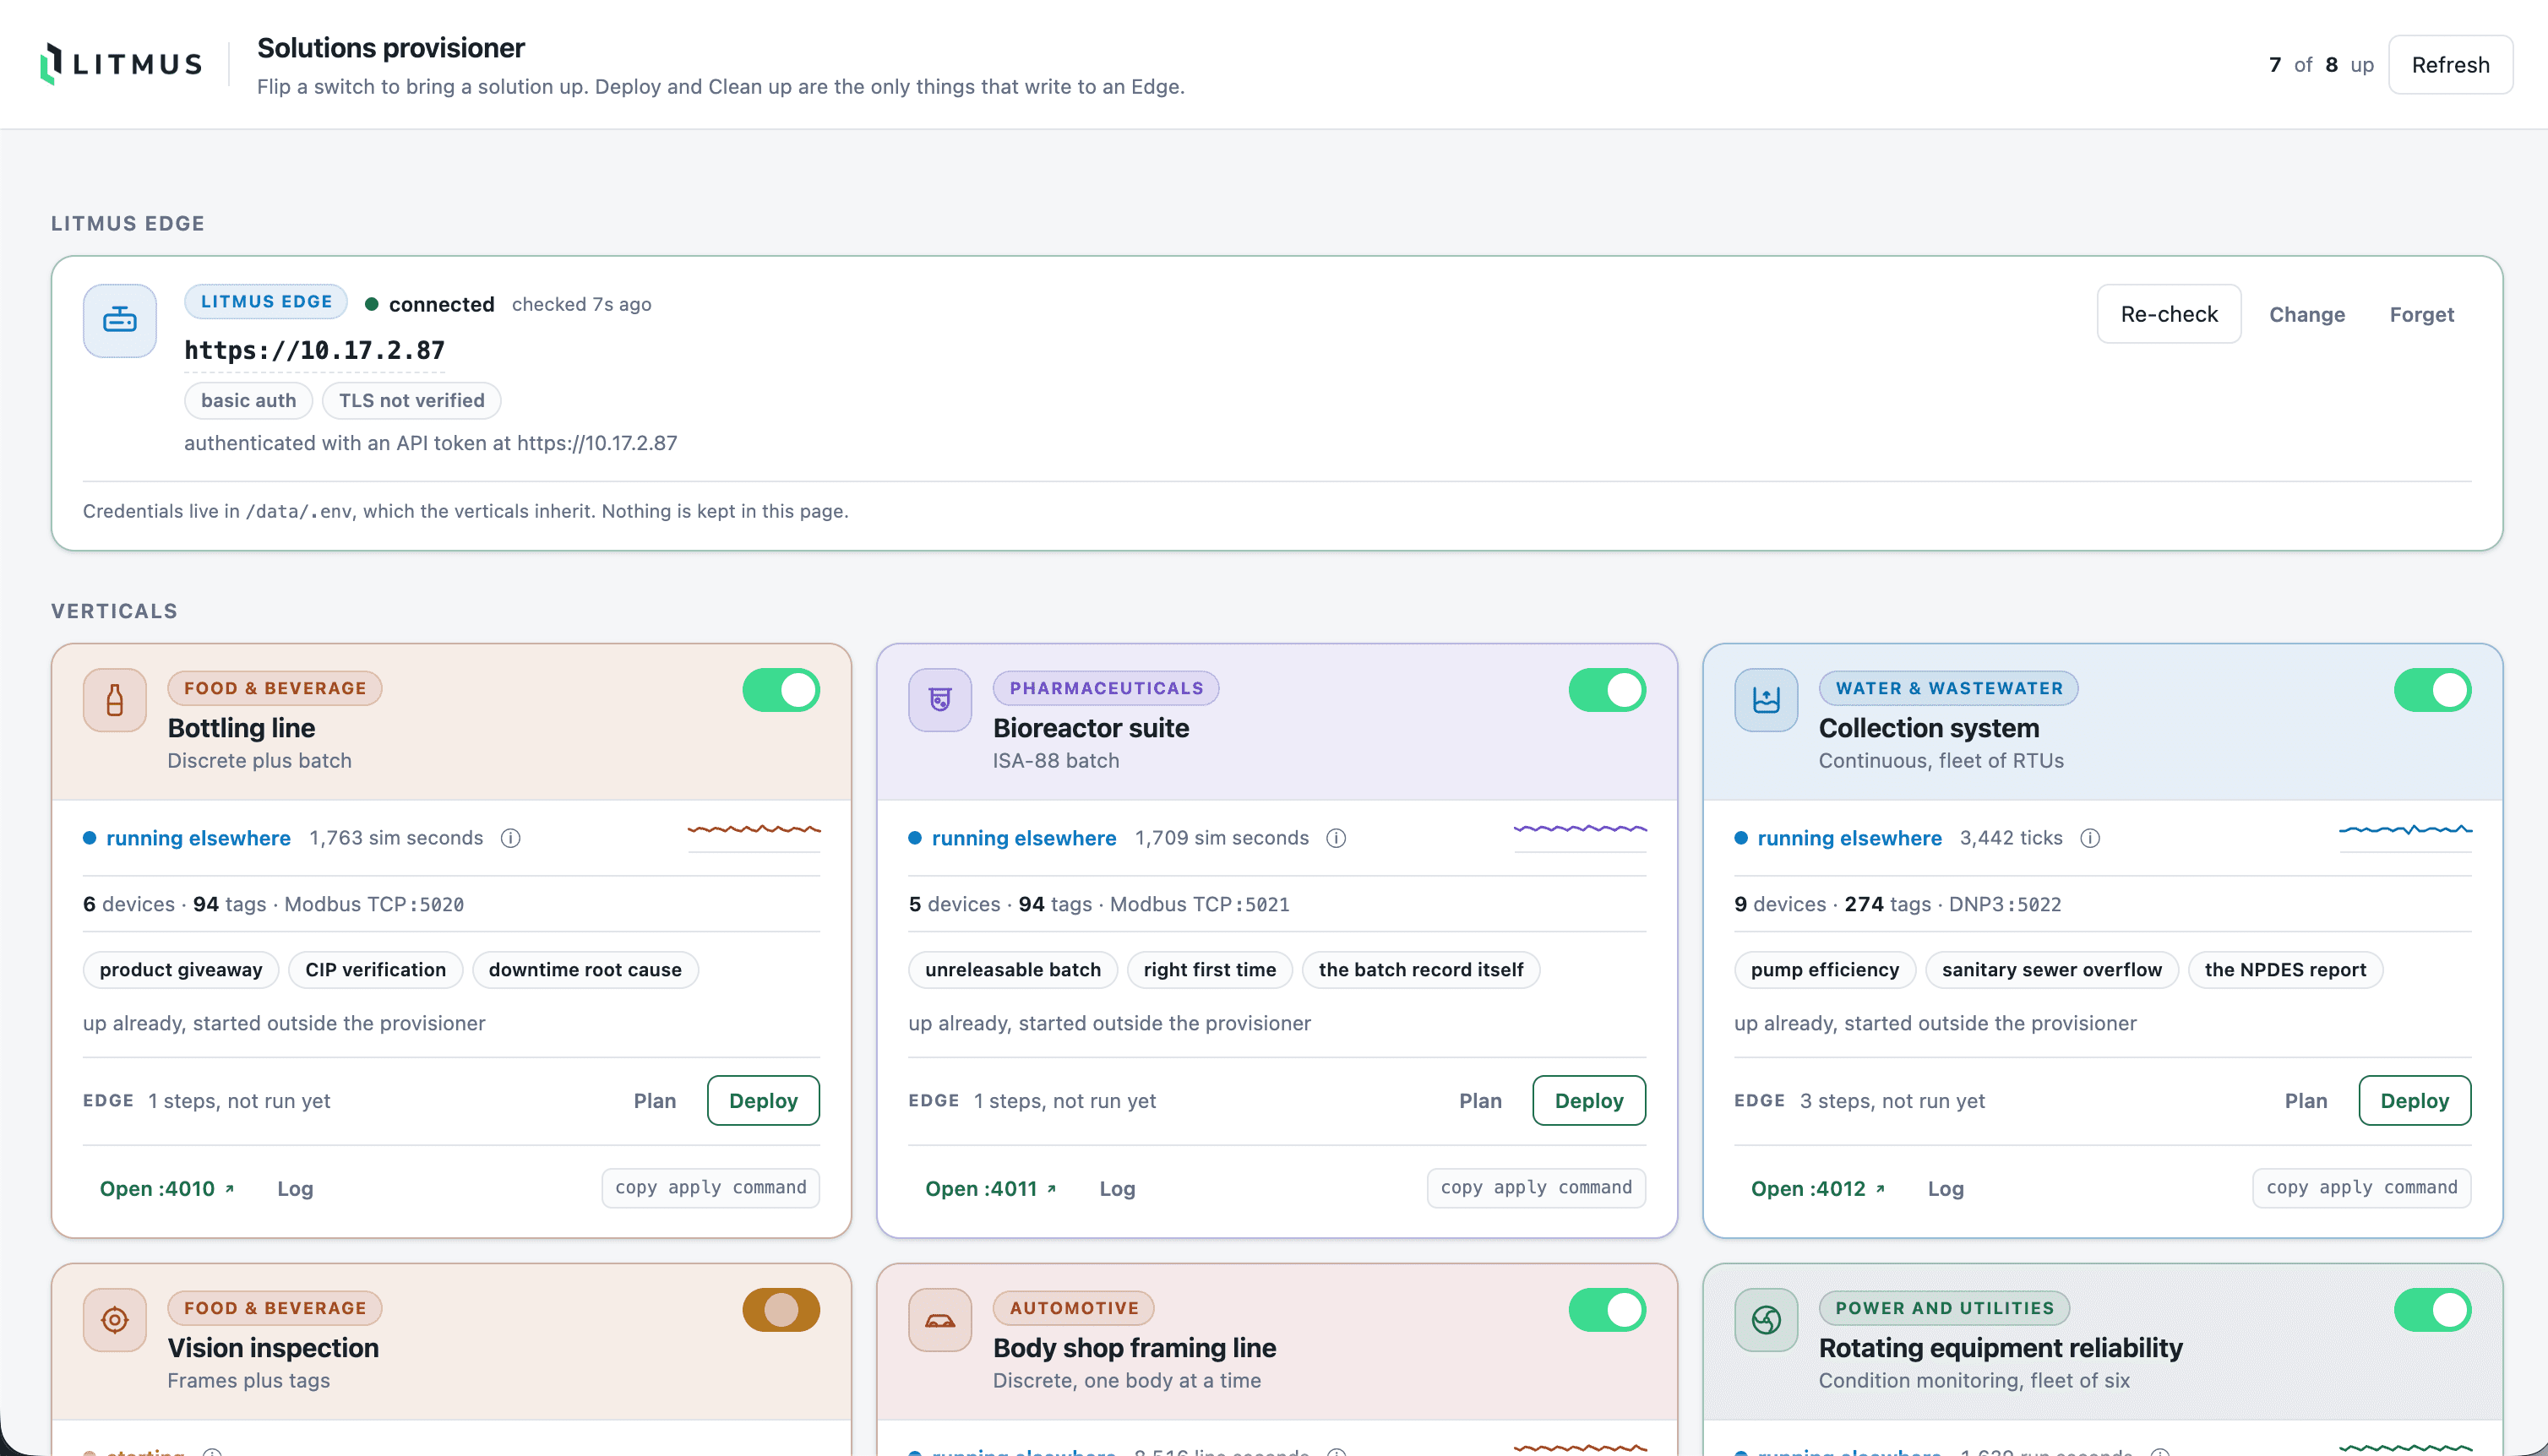Click Forget for the Edge connection

pyautogui.click(x=2421, y=314)
